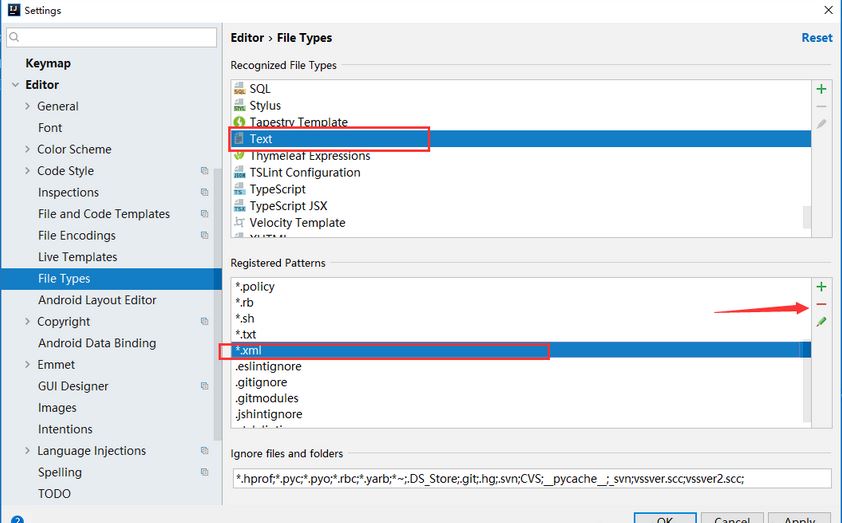Click project-level icon beside Language Injections
The image size is (842, 523).
205,451
